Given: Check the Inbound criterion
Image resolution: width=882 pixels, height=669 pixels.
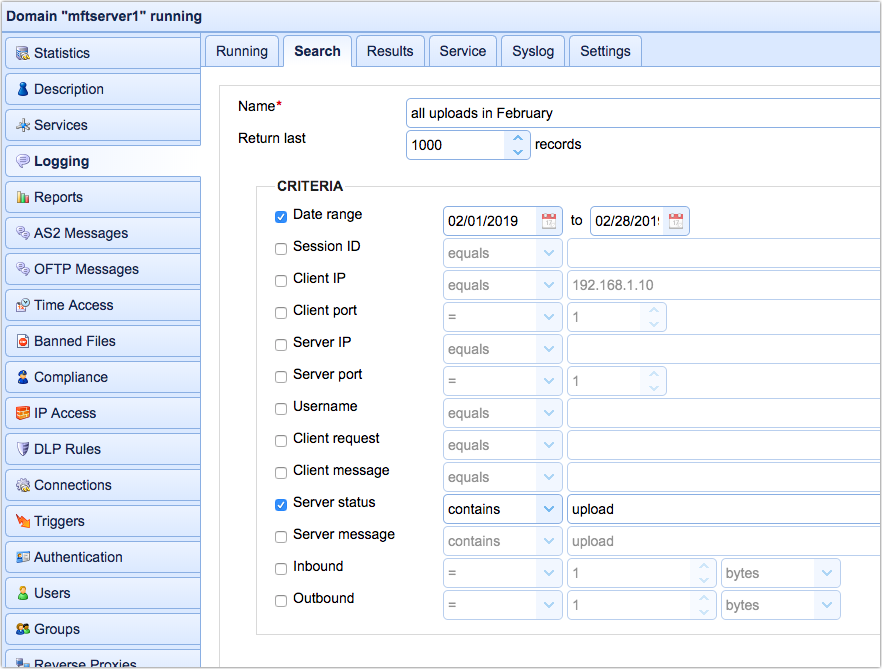Looking at the screenshot, I should pyautogui.click(x=281, y=567).
